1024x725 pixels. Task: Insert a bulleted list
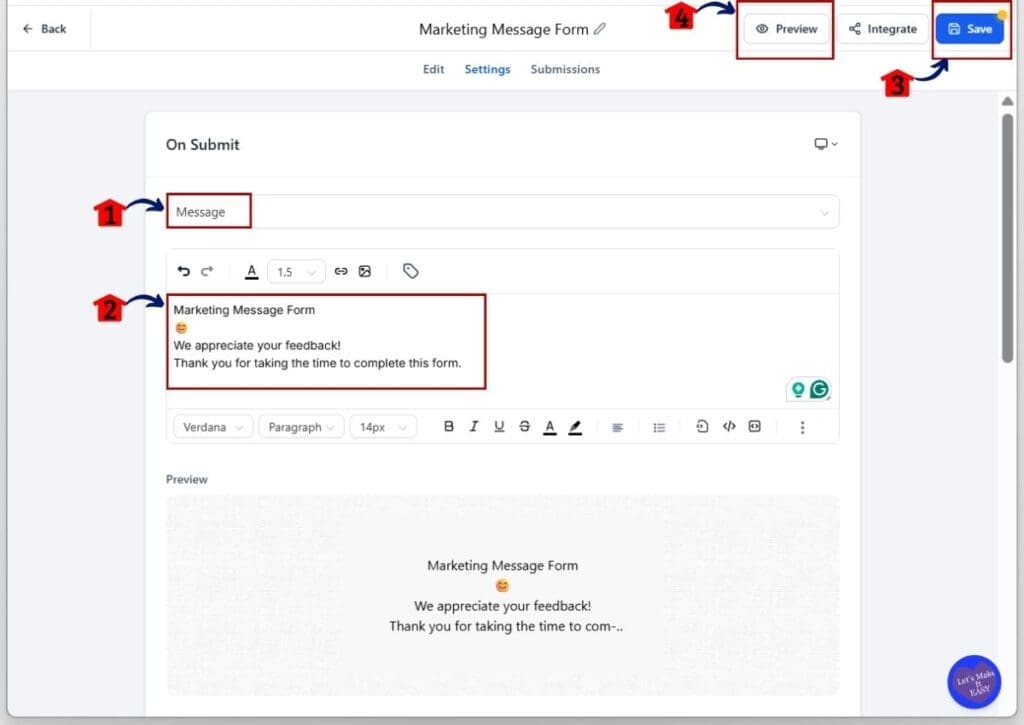coord(659,426)
